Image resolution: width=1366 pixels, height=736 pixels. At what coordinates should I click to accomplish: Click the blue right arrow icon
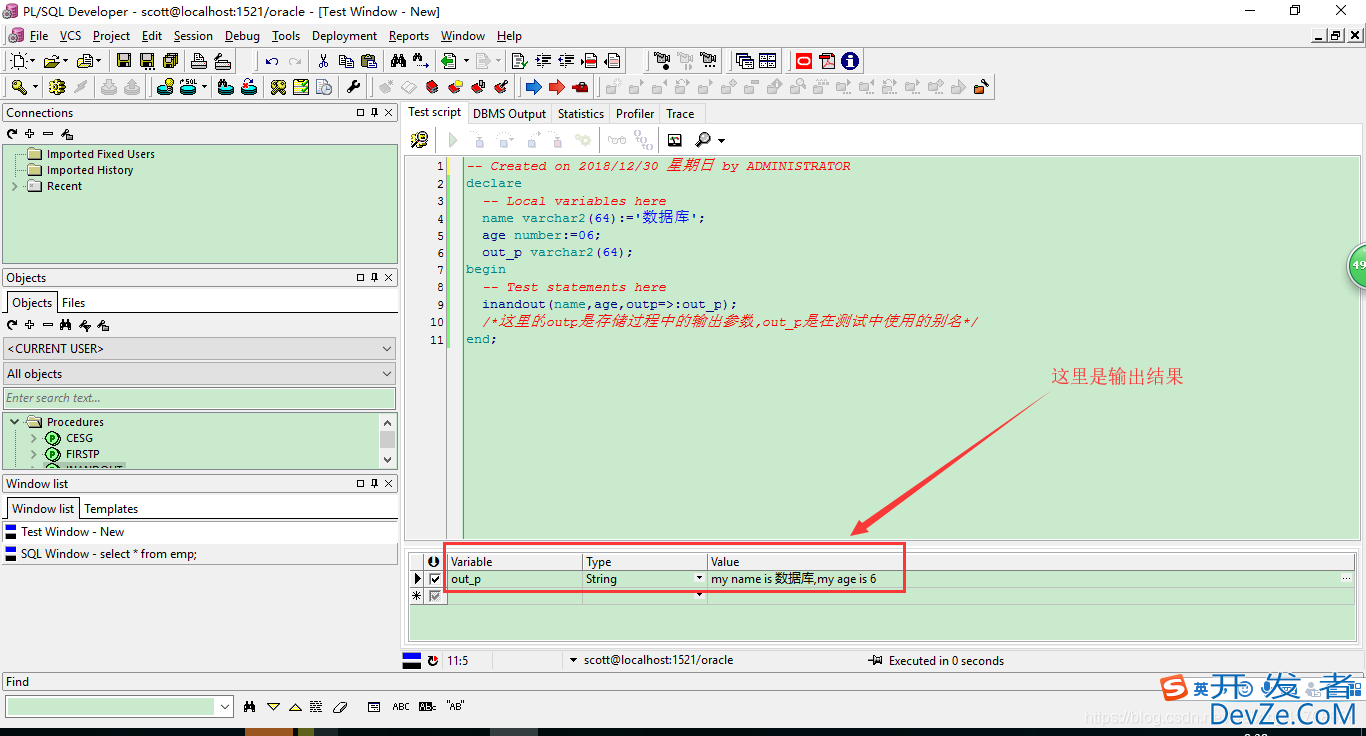point(534,87)
